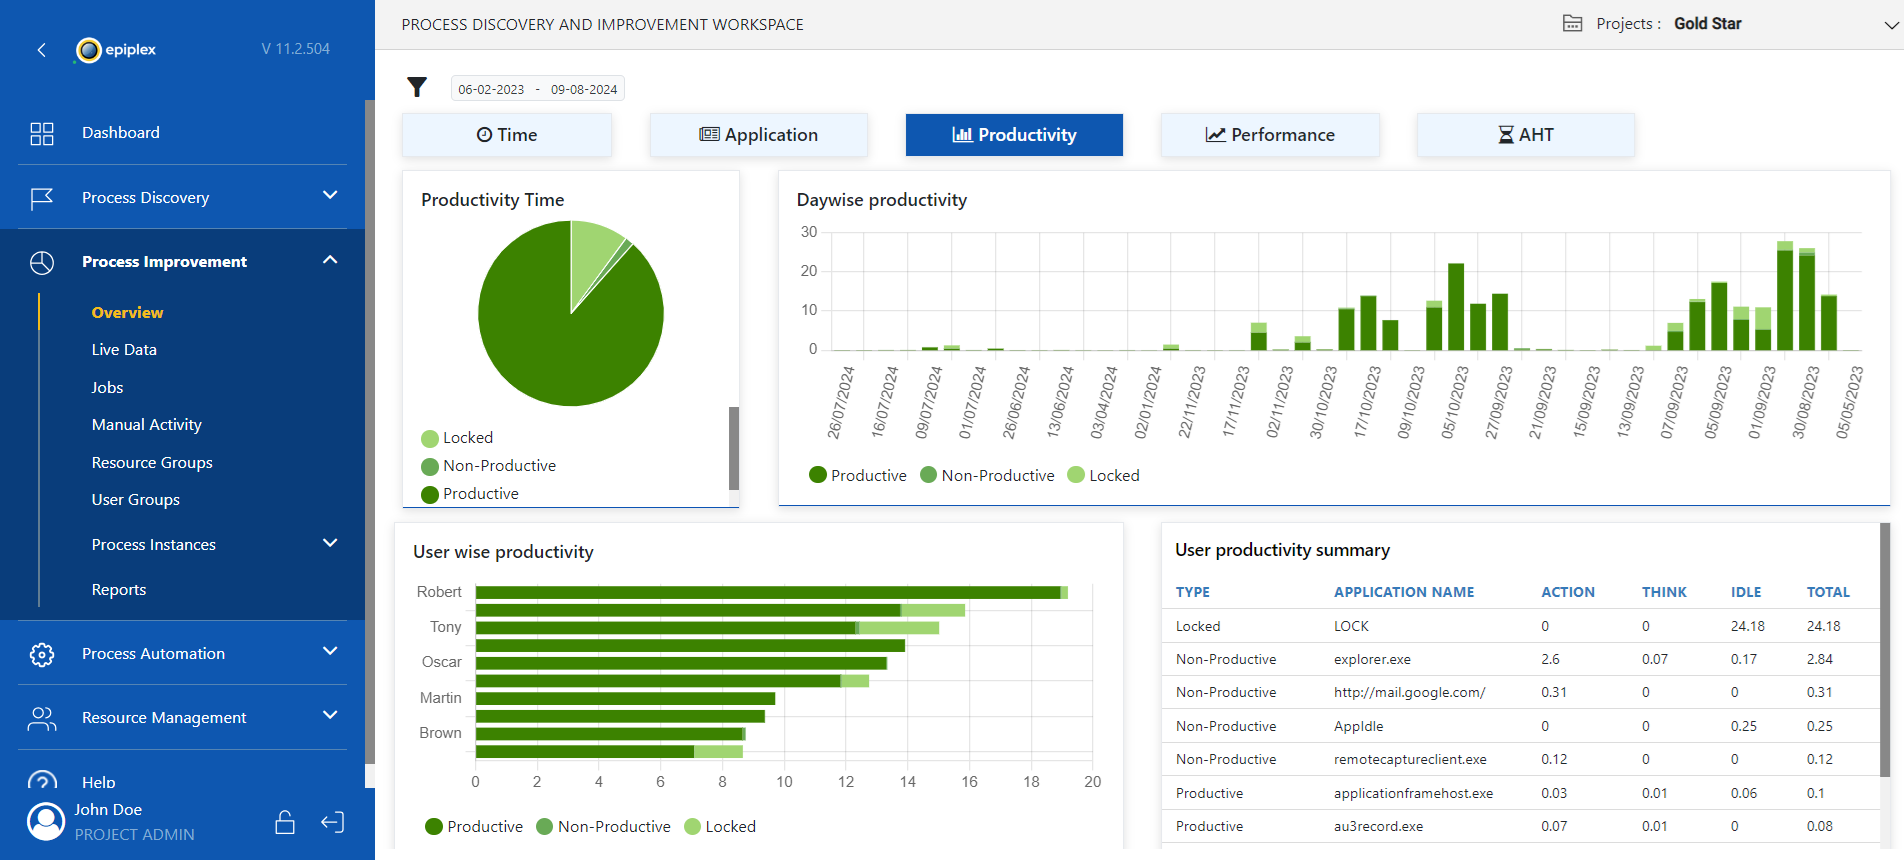Toggle Locked legend in Productivity Time pie
This screenshot has height=860, width=1904.
click(457, 438)
